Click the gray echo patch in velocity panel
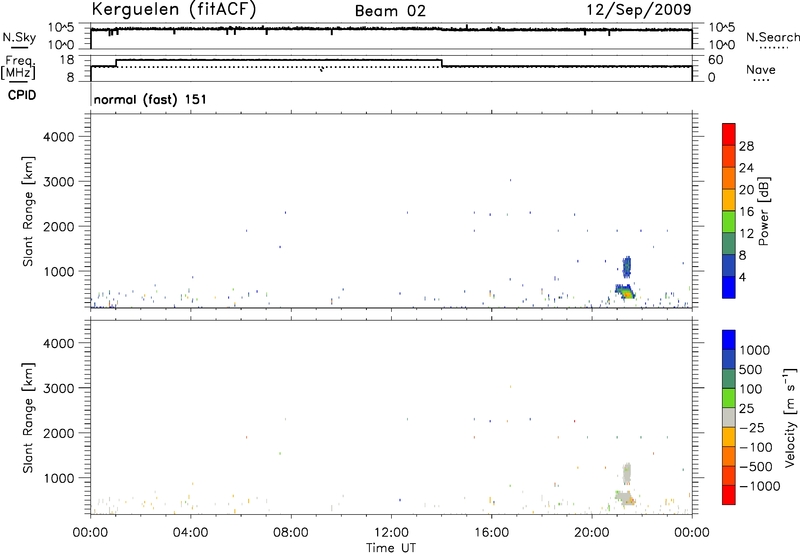Screen dimensions: 800x554 627,473
